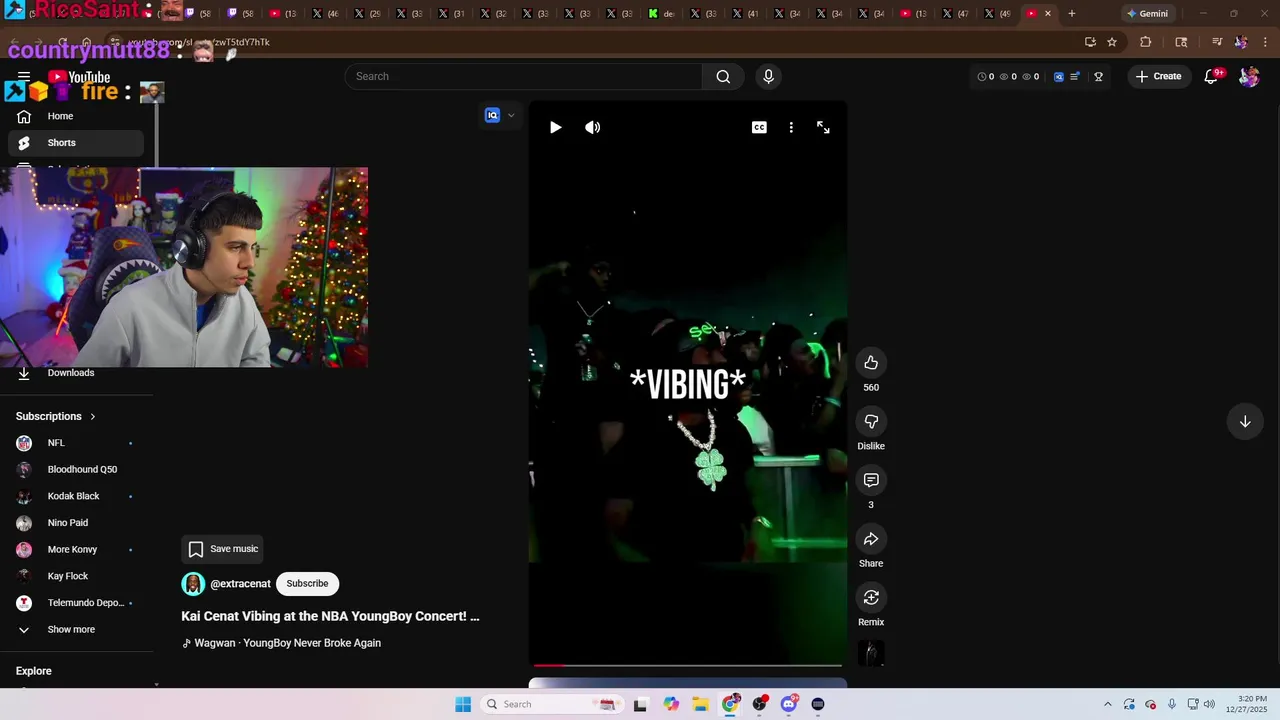Image resolution: width=1280 pixels, height=720 pixels.
Task: Open the sound thumbnail below Remix
Action: 871,653
